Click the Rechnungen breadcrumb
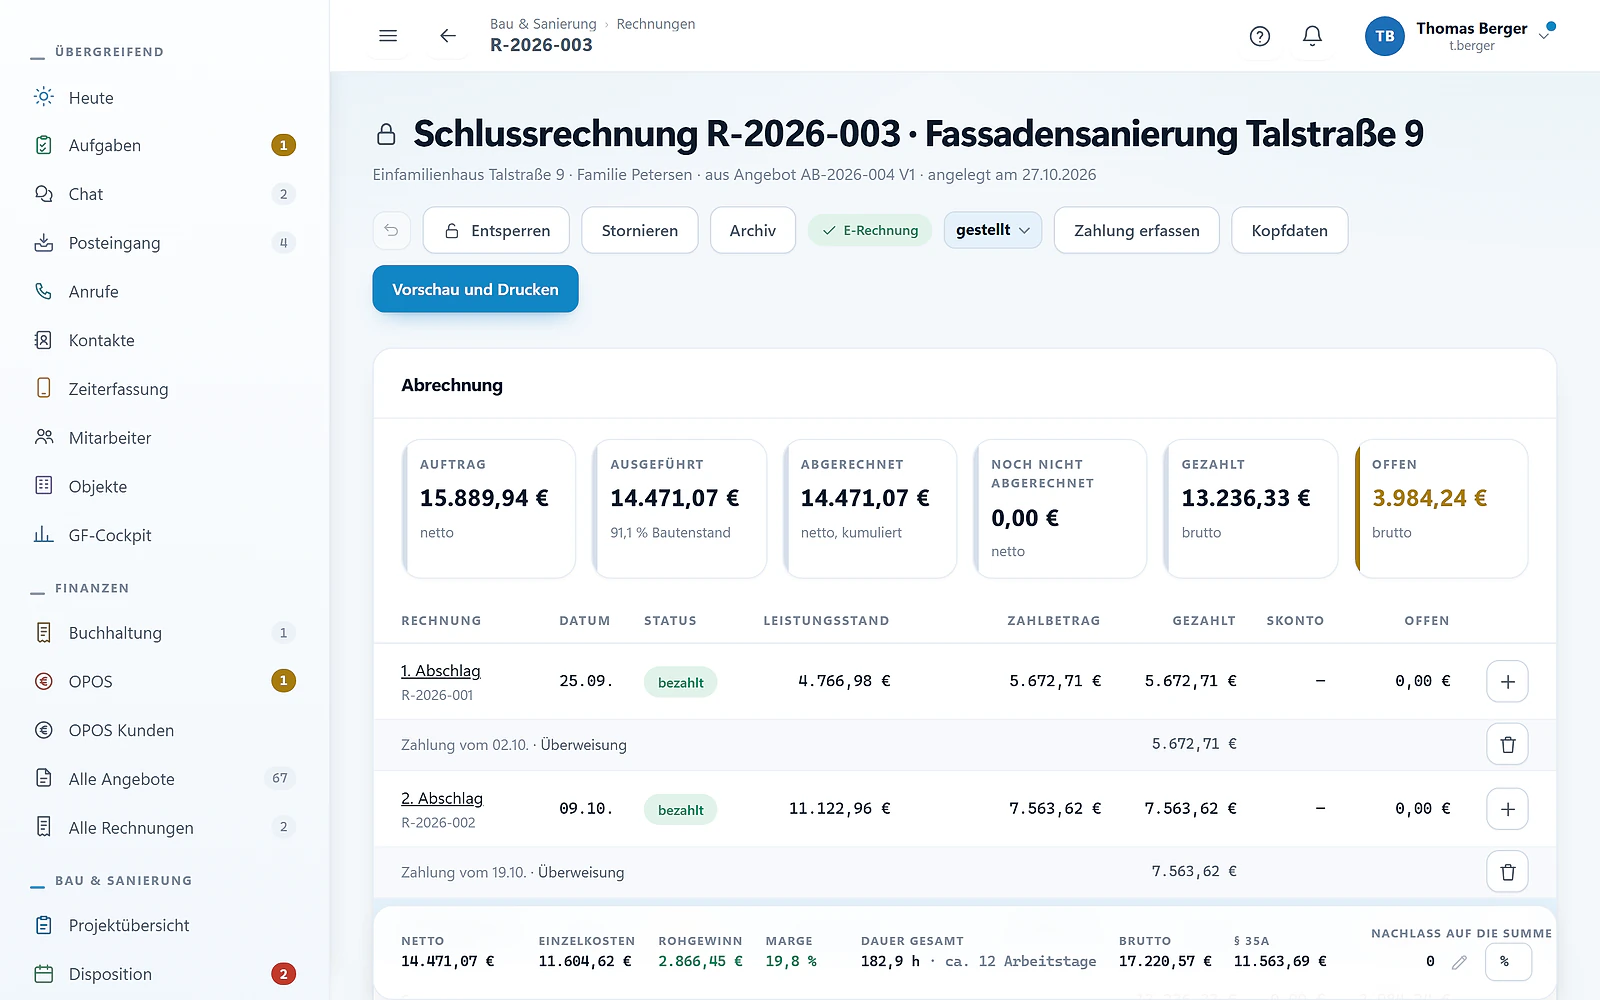The image size is (1600, 1000). 656,24
